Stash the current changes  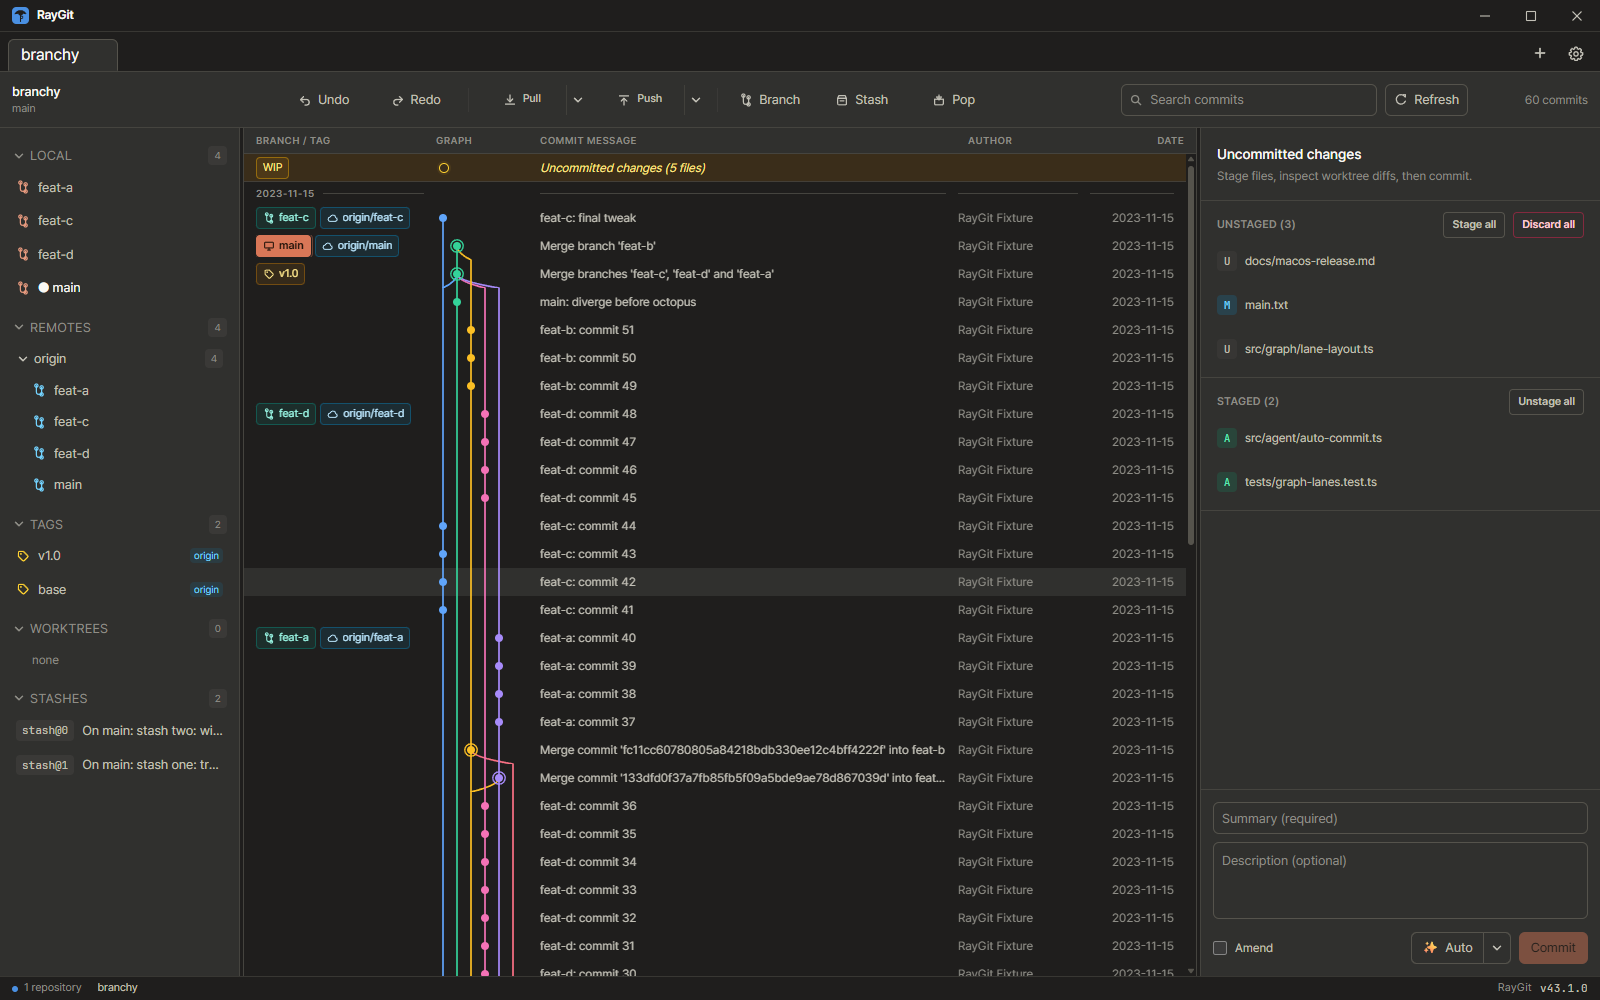(862, 100)
